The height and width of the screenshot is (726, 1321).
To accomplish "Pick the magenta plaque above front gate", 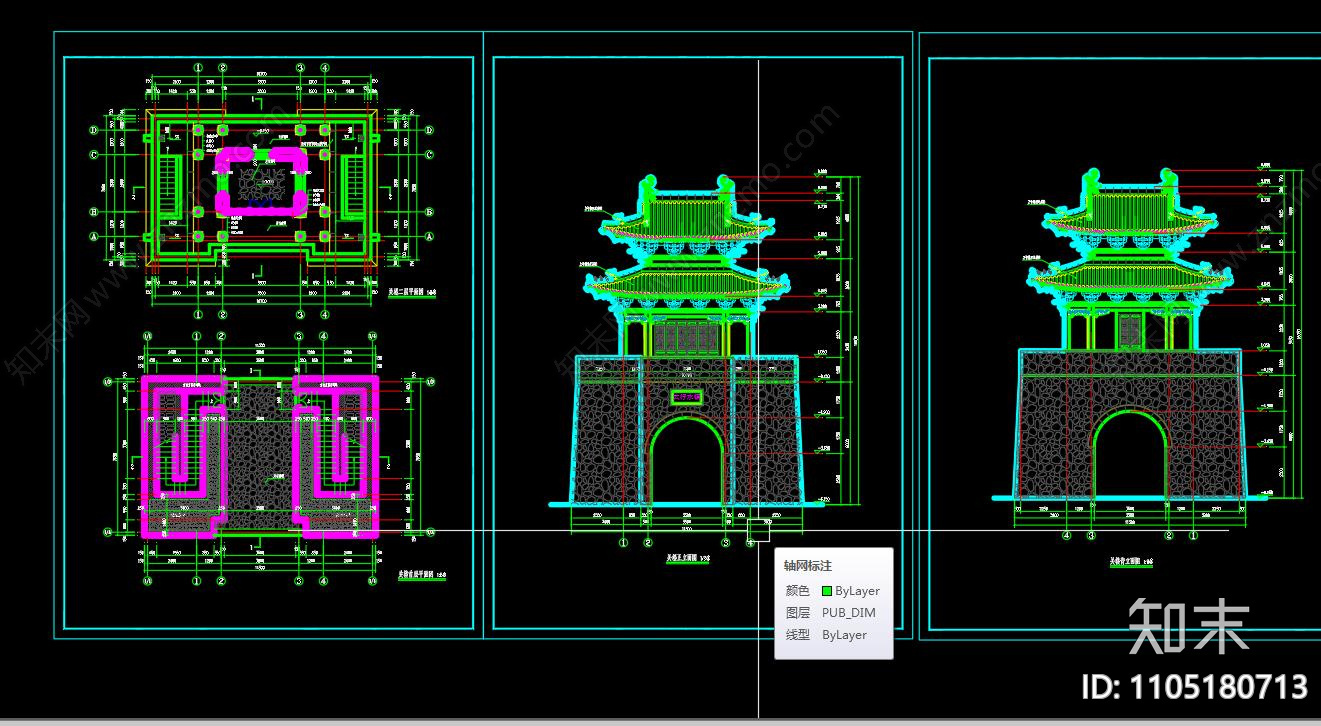I will pyautogui.click(x=686, y=397).
